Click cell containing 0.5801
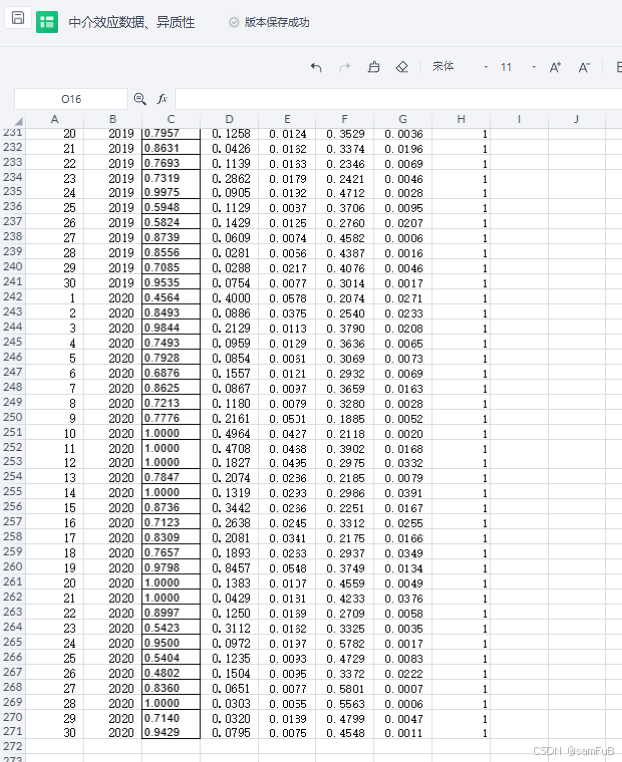Screen dimensions: 622x762 pyautogui.click(x=345, y=688)
